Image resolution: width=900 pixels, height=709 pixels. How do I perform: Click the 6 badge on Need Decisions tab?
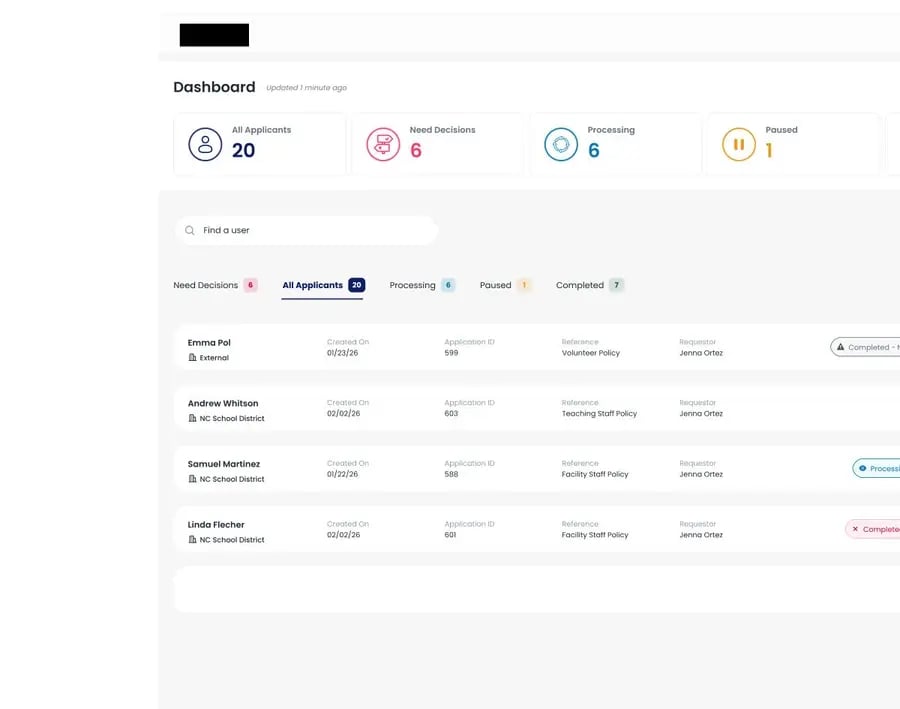coord(250,285)
